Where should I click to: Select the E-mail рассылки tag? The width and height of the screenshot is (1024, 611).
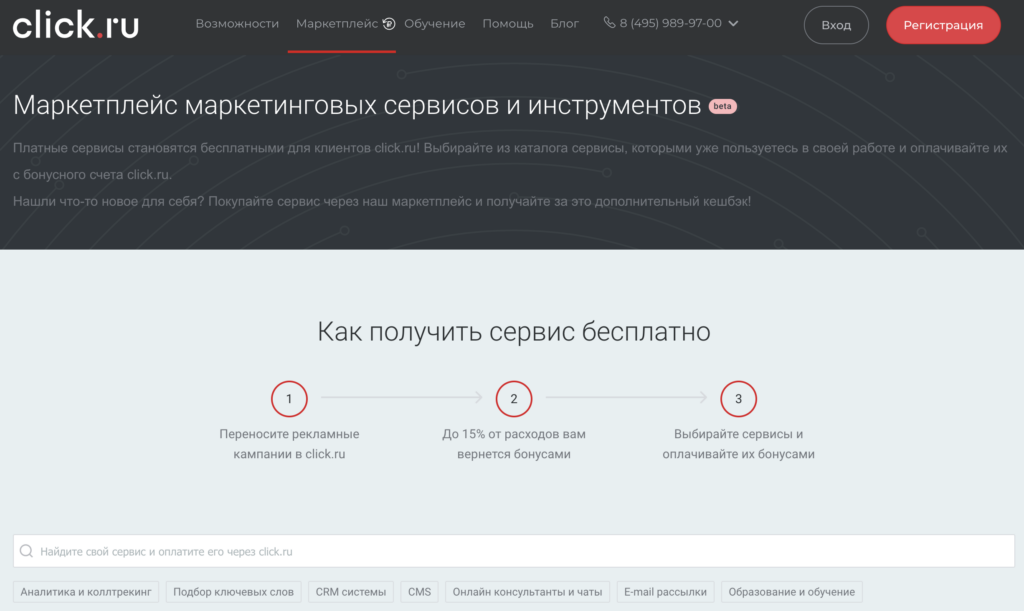(665, 592)
